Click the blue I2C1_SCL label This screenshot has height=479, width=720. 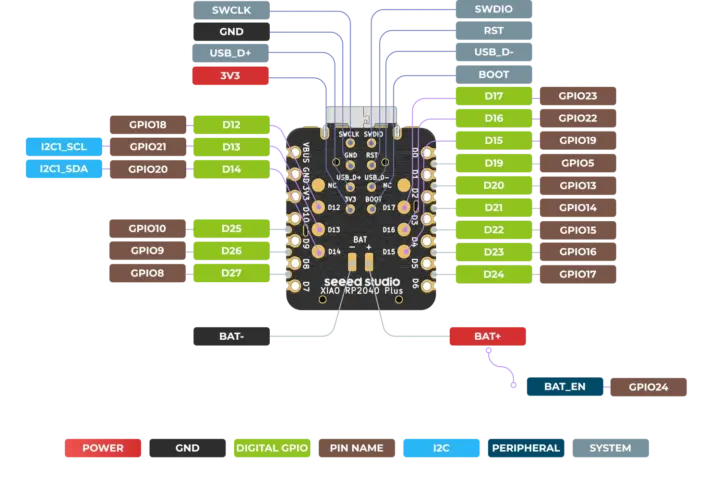64,147
